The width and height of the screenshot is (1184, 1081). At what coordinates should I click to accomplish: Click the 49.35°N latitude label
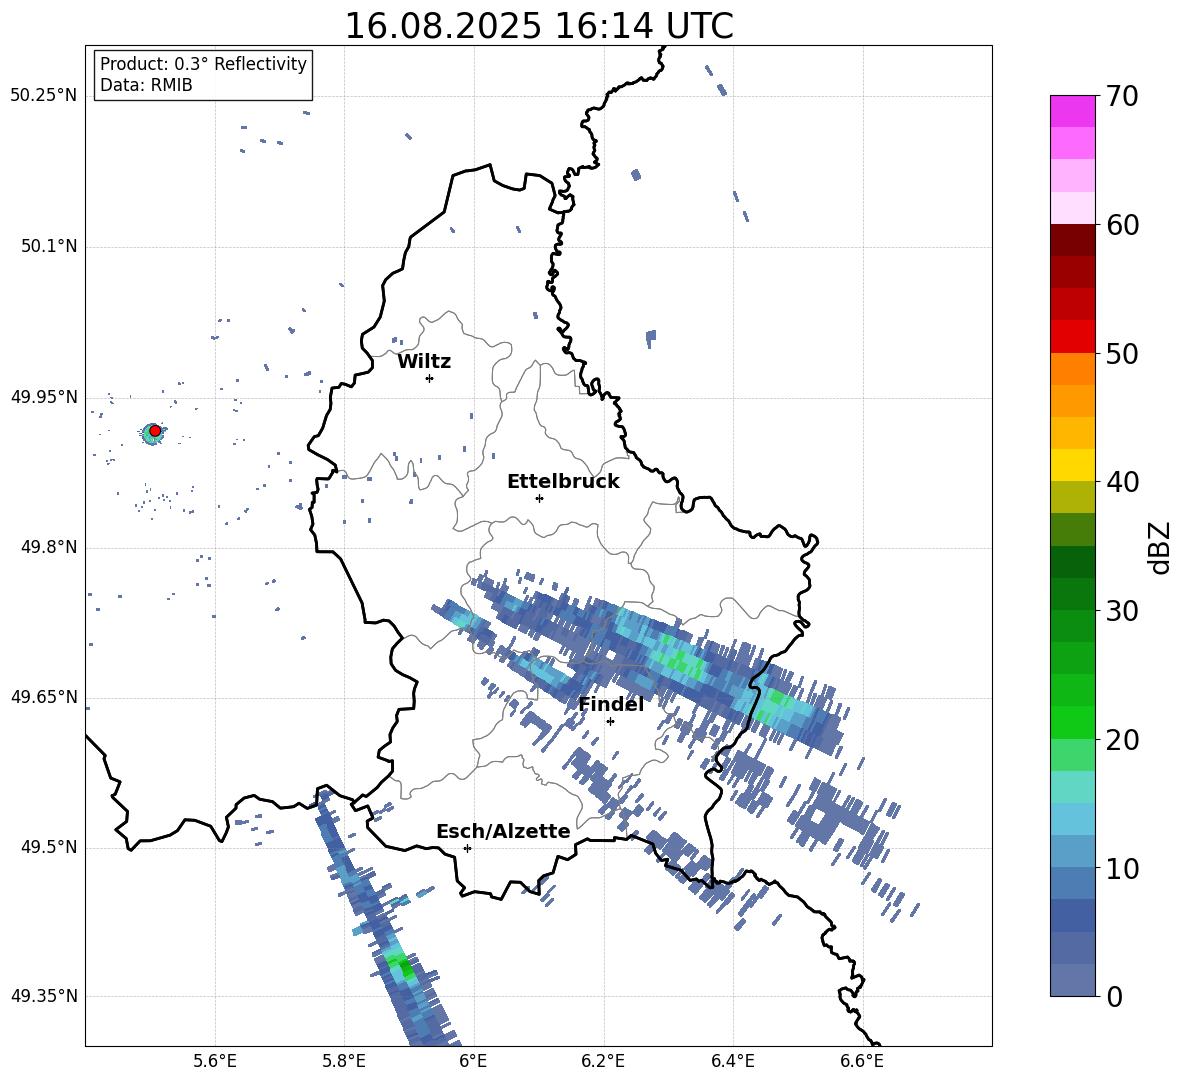click(x=43, y=996)
